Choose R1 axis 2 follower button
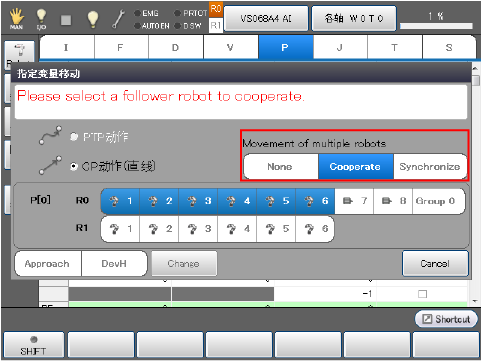The image size is (481, 361). coord(159,229)
